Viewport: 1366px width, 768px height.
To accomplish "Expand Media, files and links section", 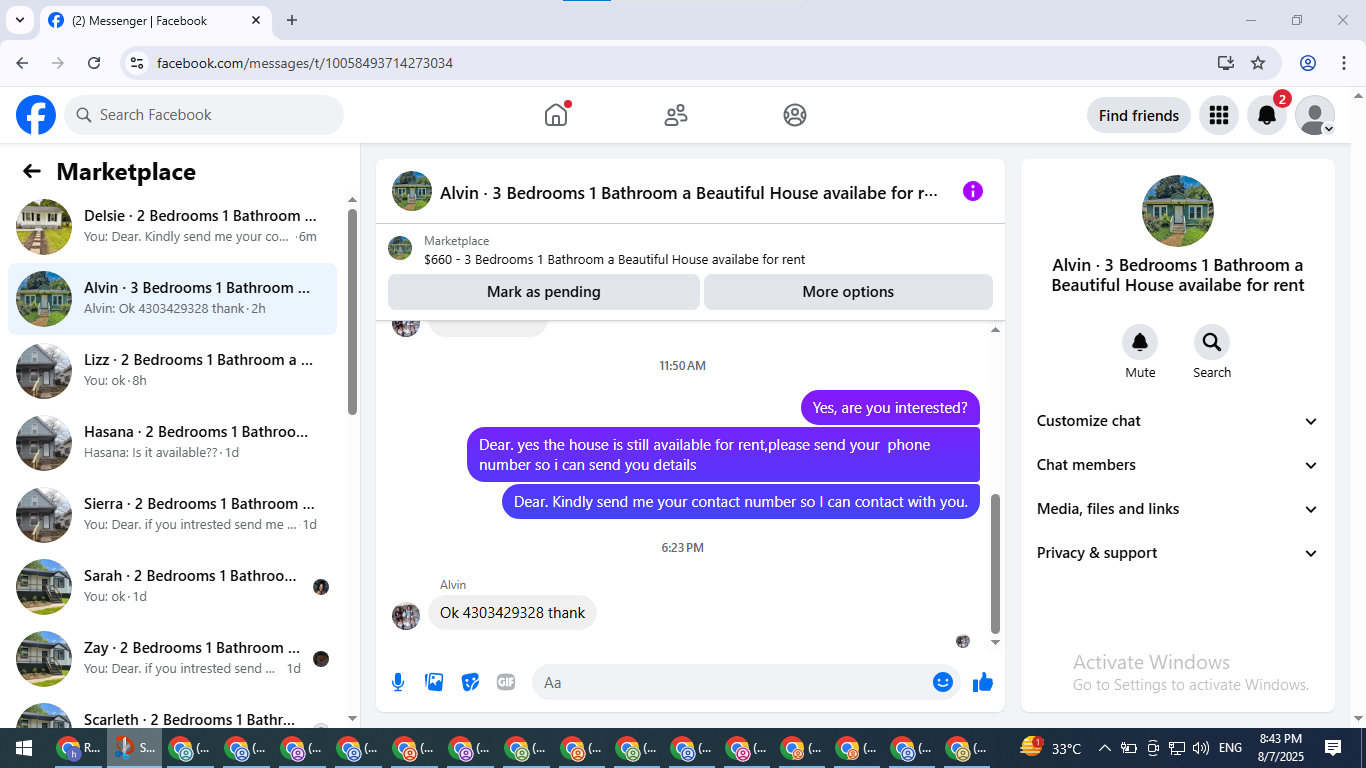I will [x=1178, y=509].
